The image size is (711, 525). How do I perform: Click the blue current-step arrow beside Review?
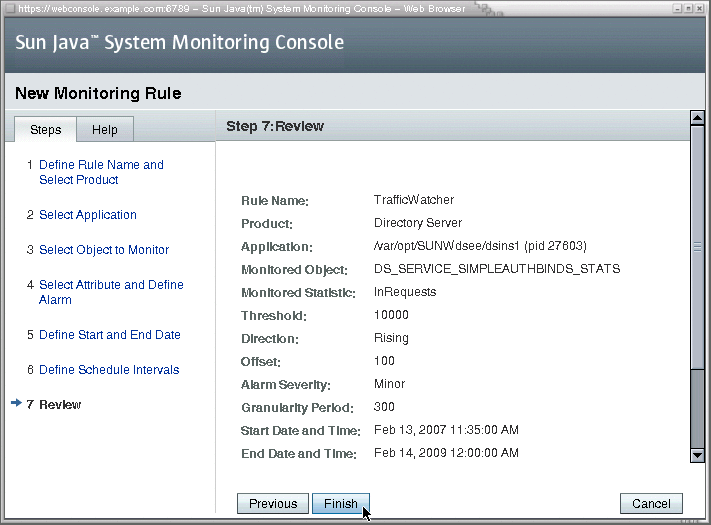click(x=16, y=403)
